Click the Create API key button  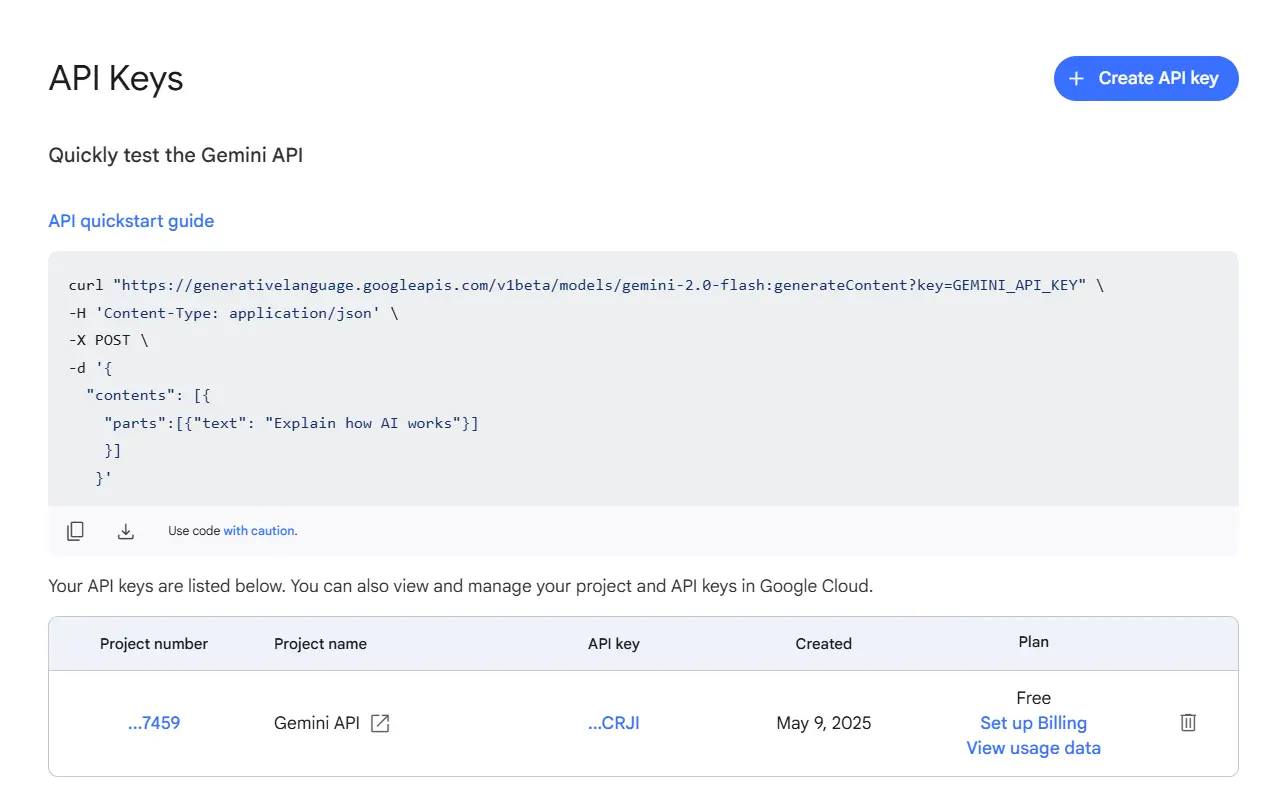1146,78
